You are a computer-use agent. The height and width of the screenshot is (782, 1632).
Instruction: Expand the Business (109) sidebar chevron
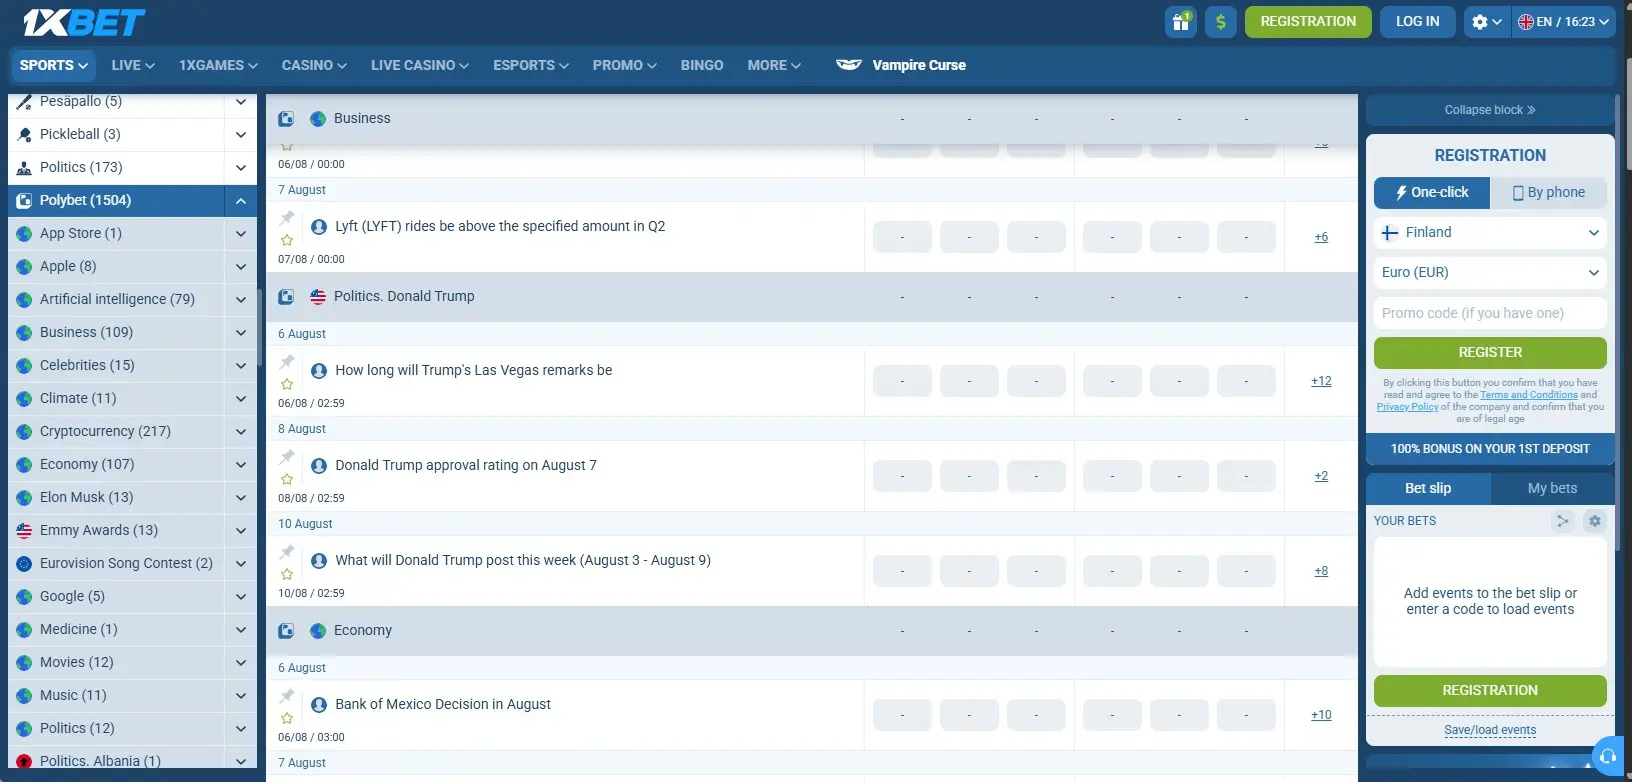click(x=241, y=333)
